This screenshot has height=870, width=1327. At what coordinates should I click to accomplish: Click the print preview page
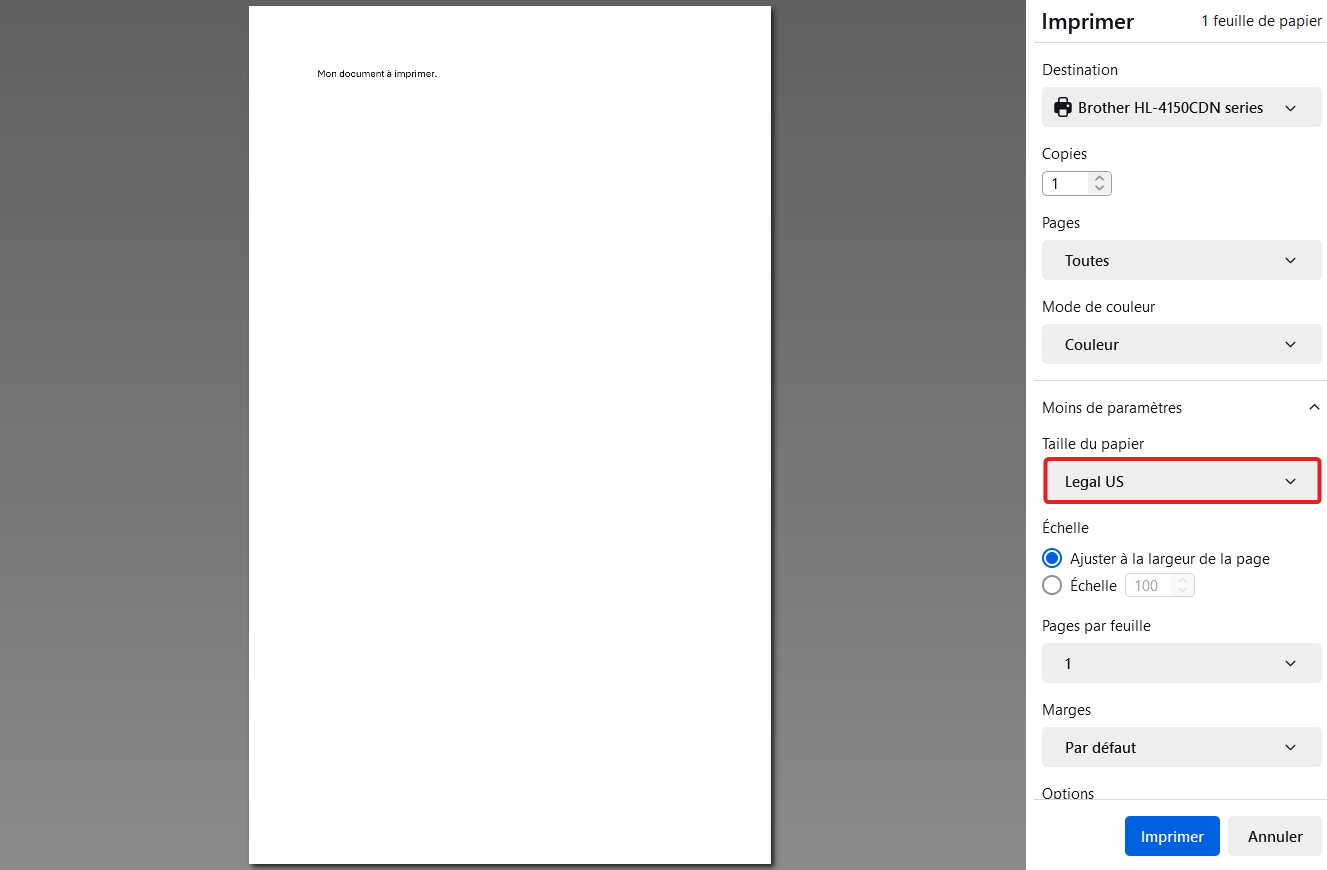coord(510,435)
